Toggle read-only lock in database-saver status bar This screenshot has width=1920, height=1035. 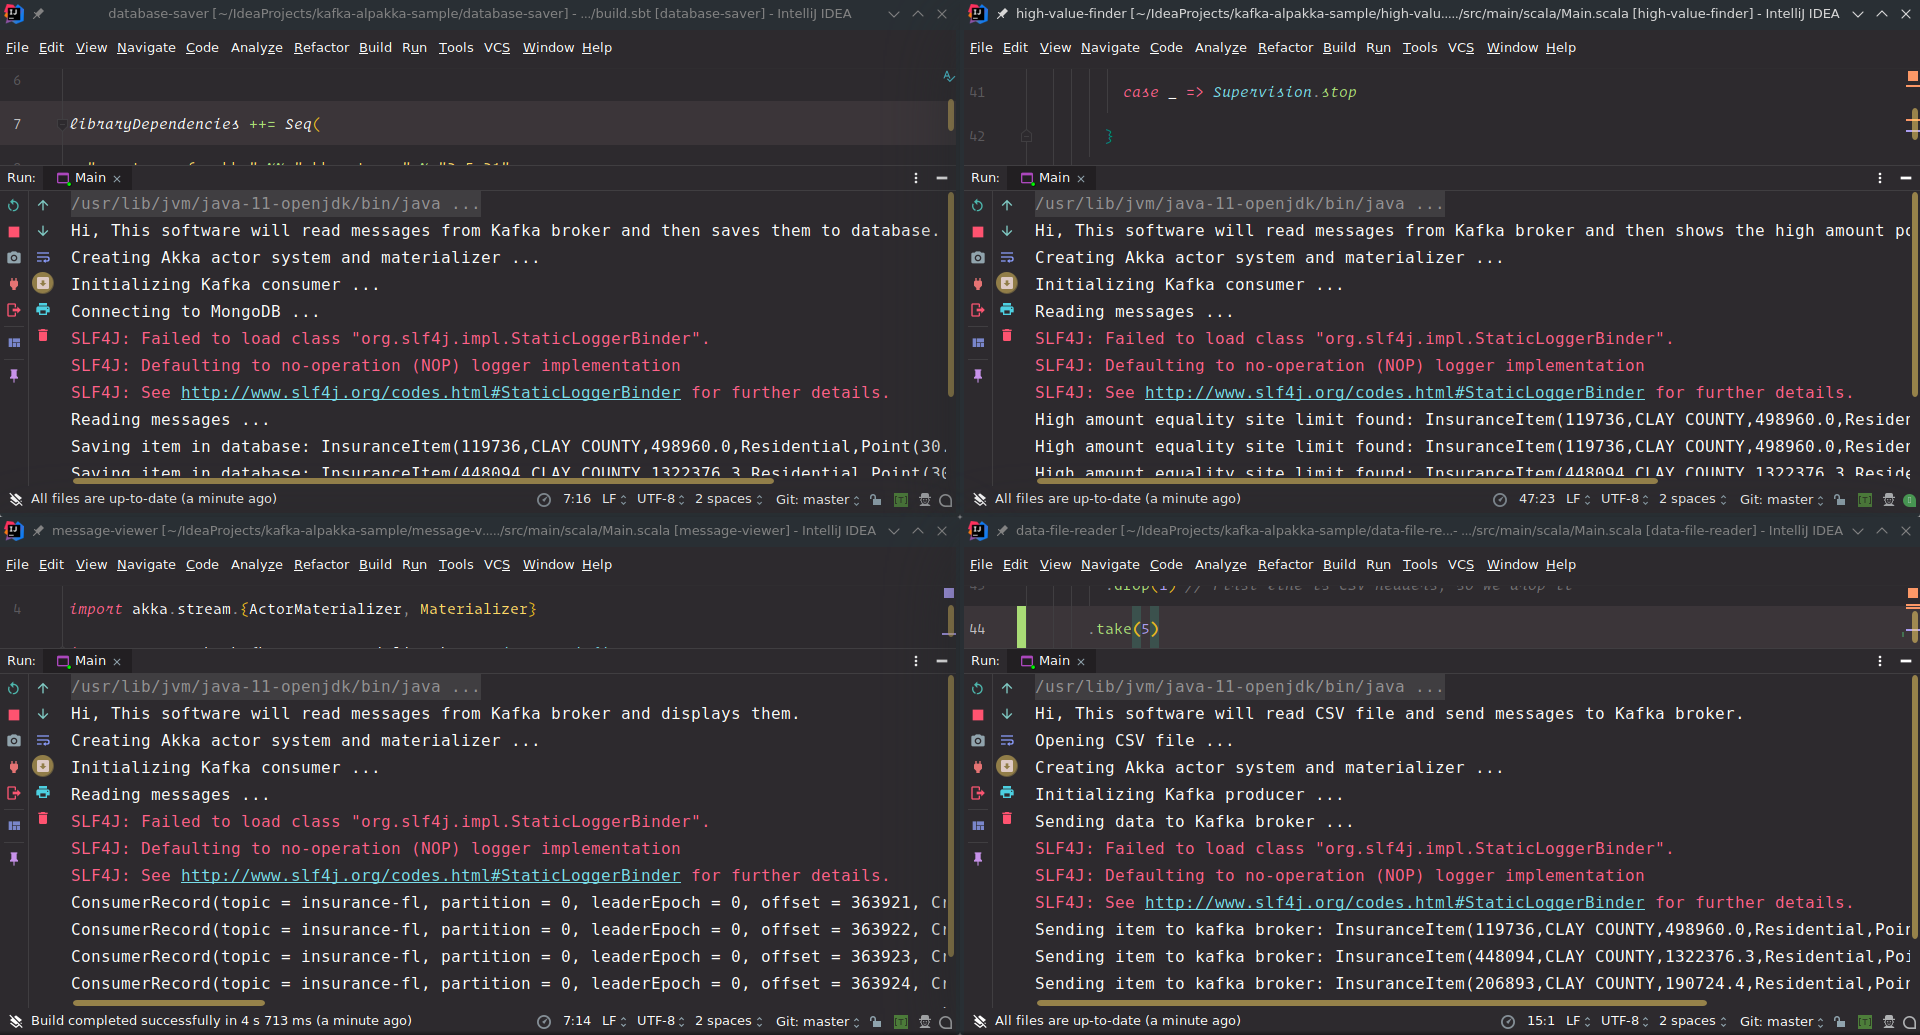coord(876,500)
